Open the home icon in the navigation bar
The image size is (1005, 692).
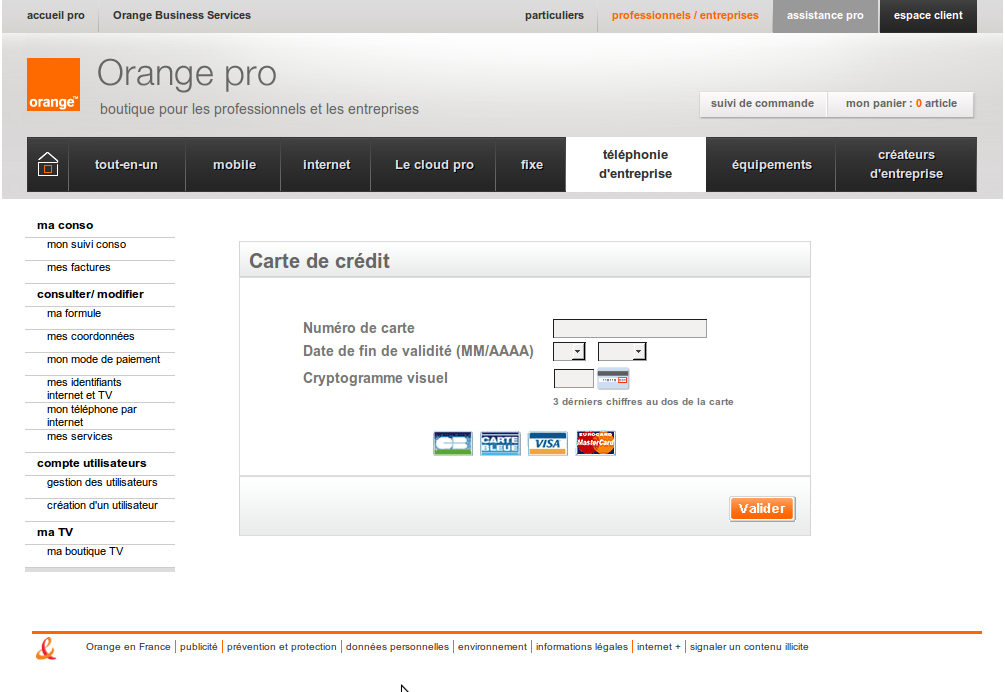[x=48, y=165]
